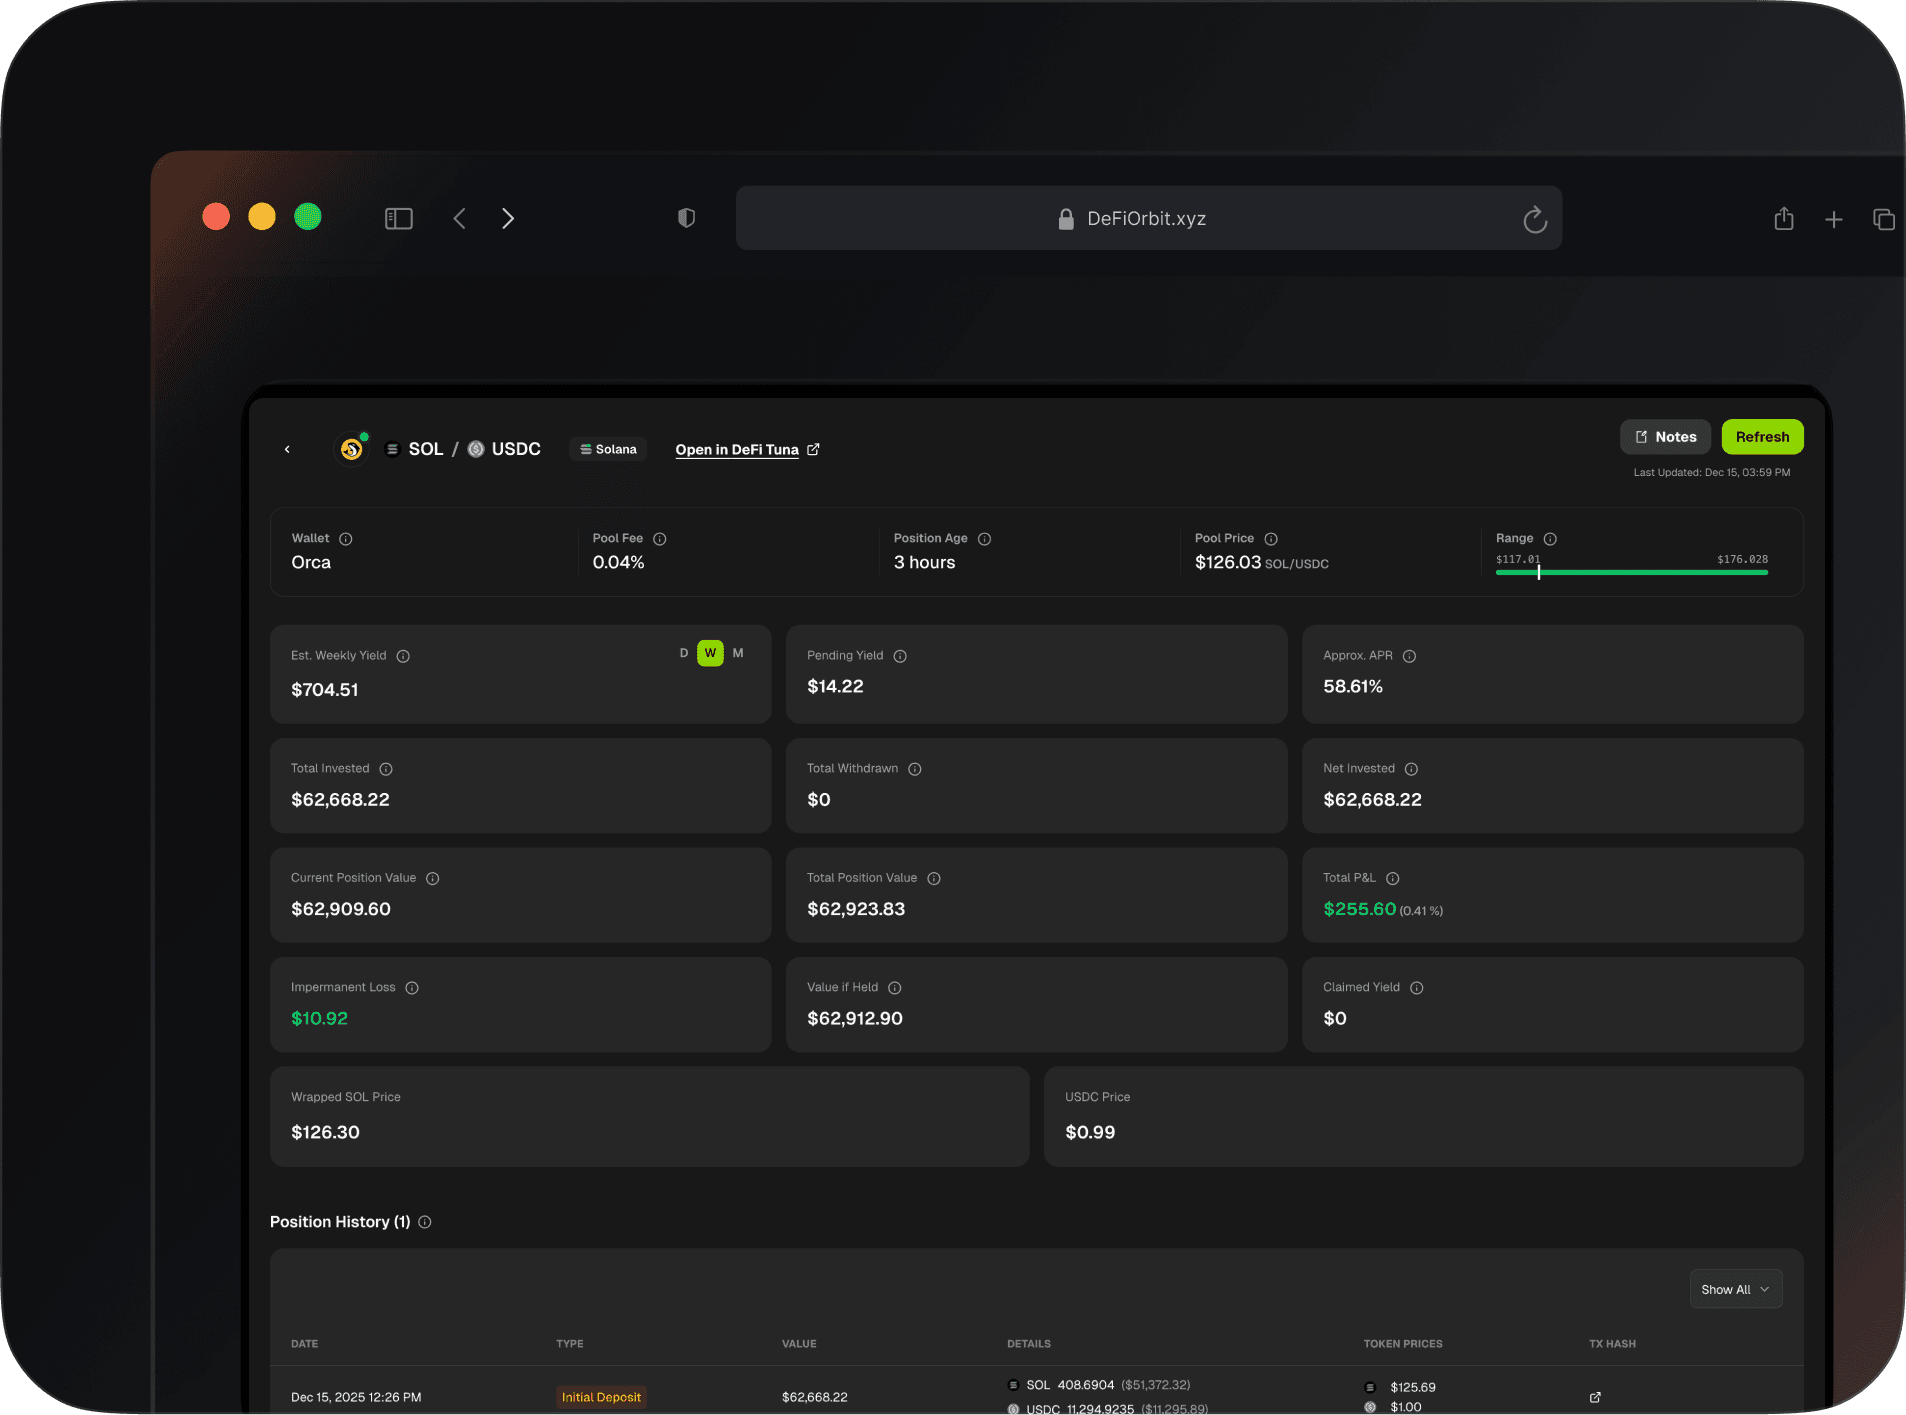Go back with browser back arrow

click(459, 218)
